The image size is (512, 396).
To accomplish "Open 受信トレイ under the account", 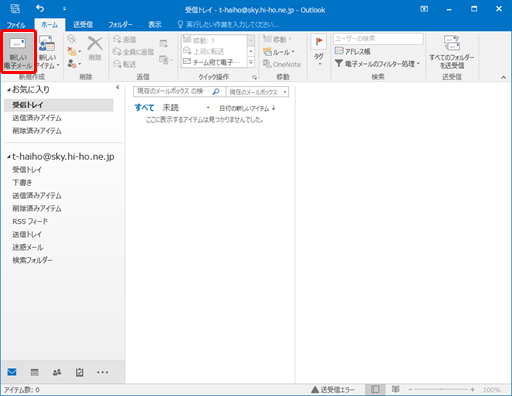I will (27, 170).
